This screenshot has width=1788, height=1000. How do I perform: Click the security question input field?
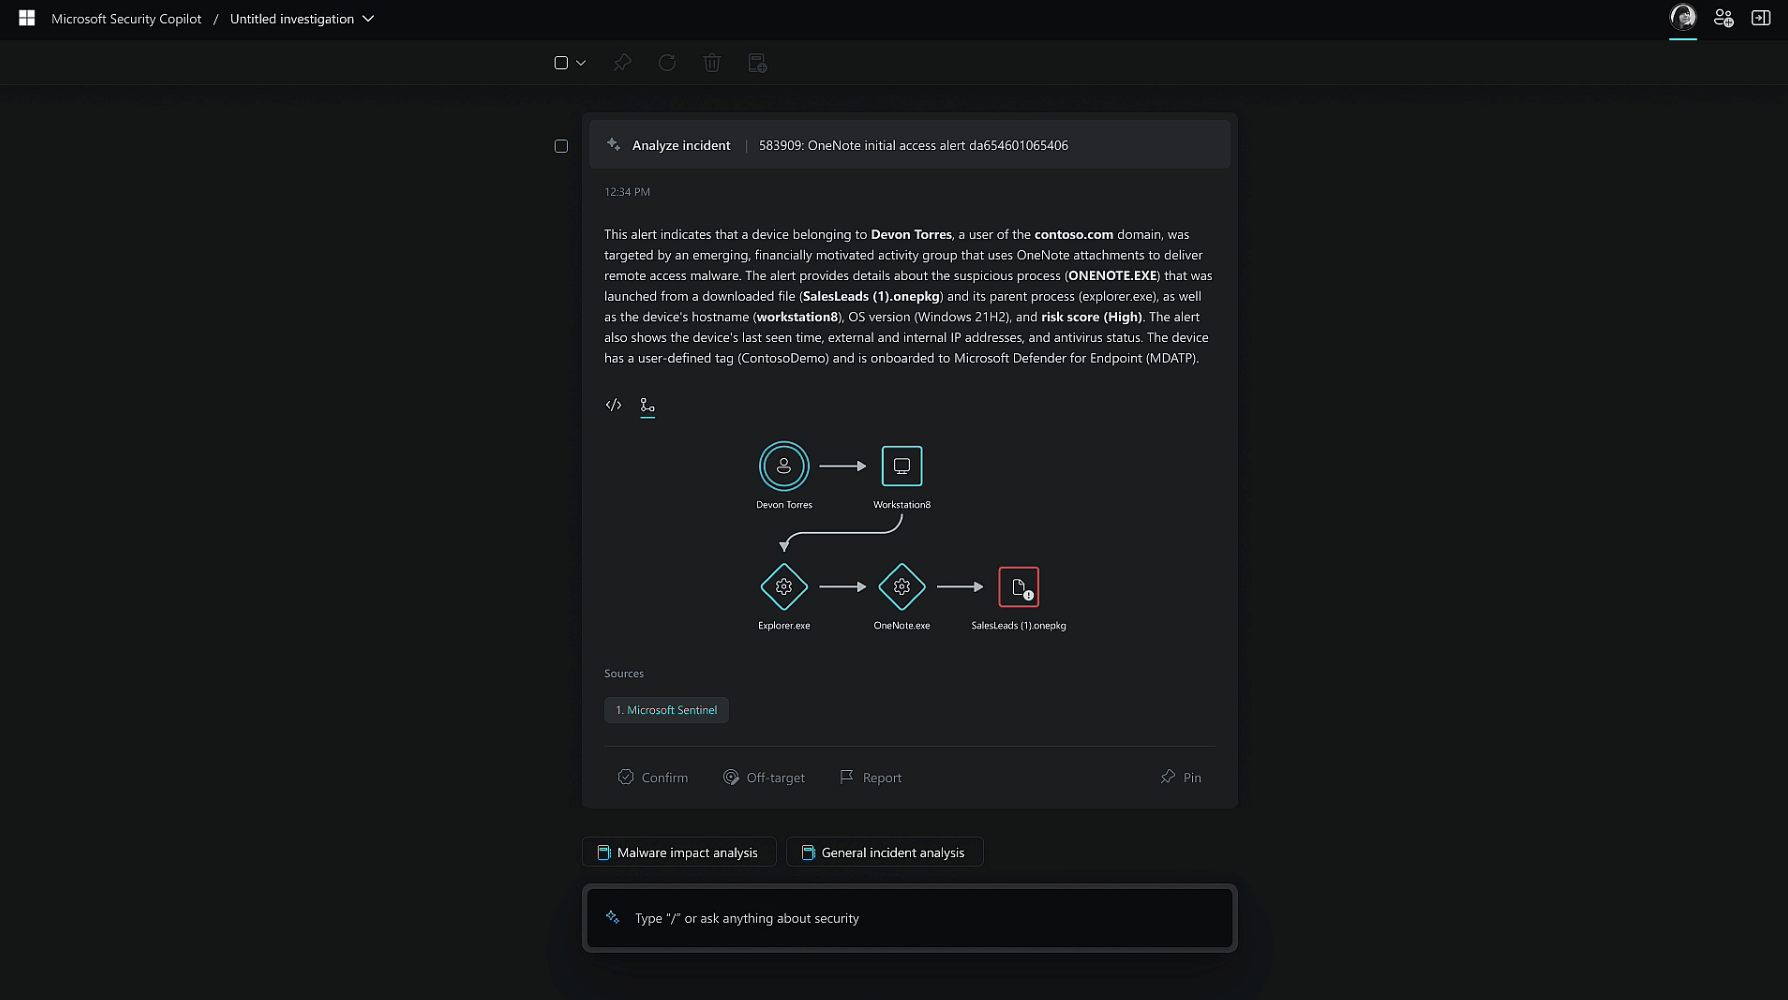click(909, 918)
